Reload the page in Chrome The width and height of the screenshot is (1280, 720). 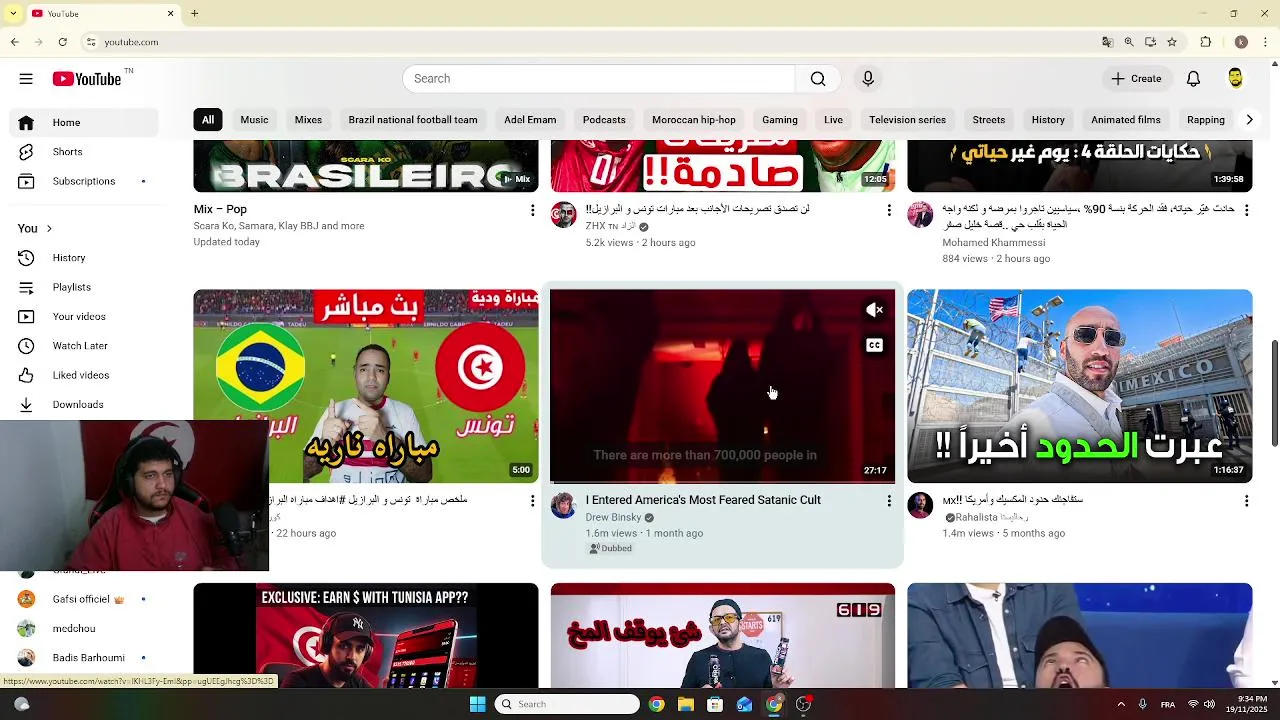click(x=62, y=42)
